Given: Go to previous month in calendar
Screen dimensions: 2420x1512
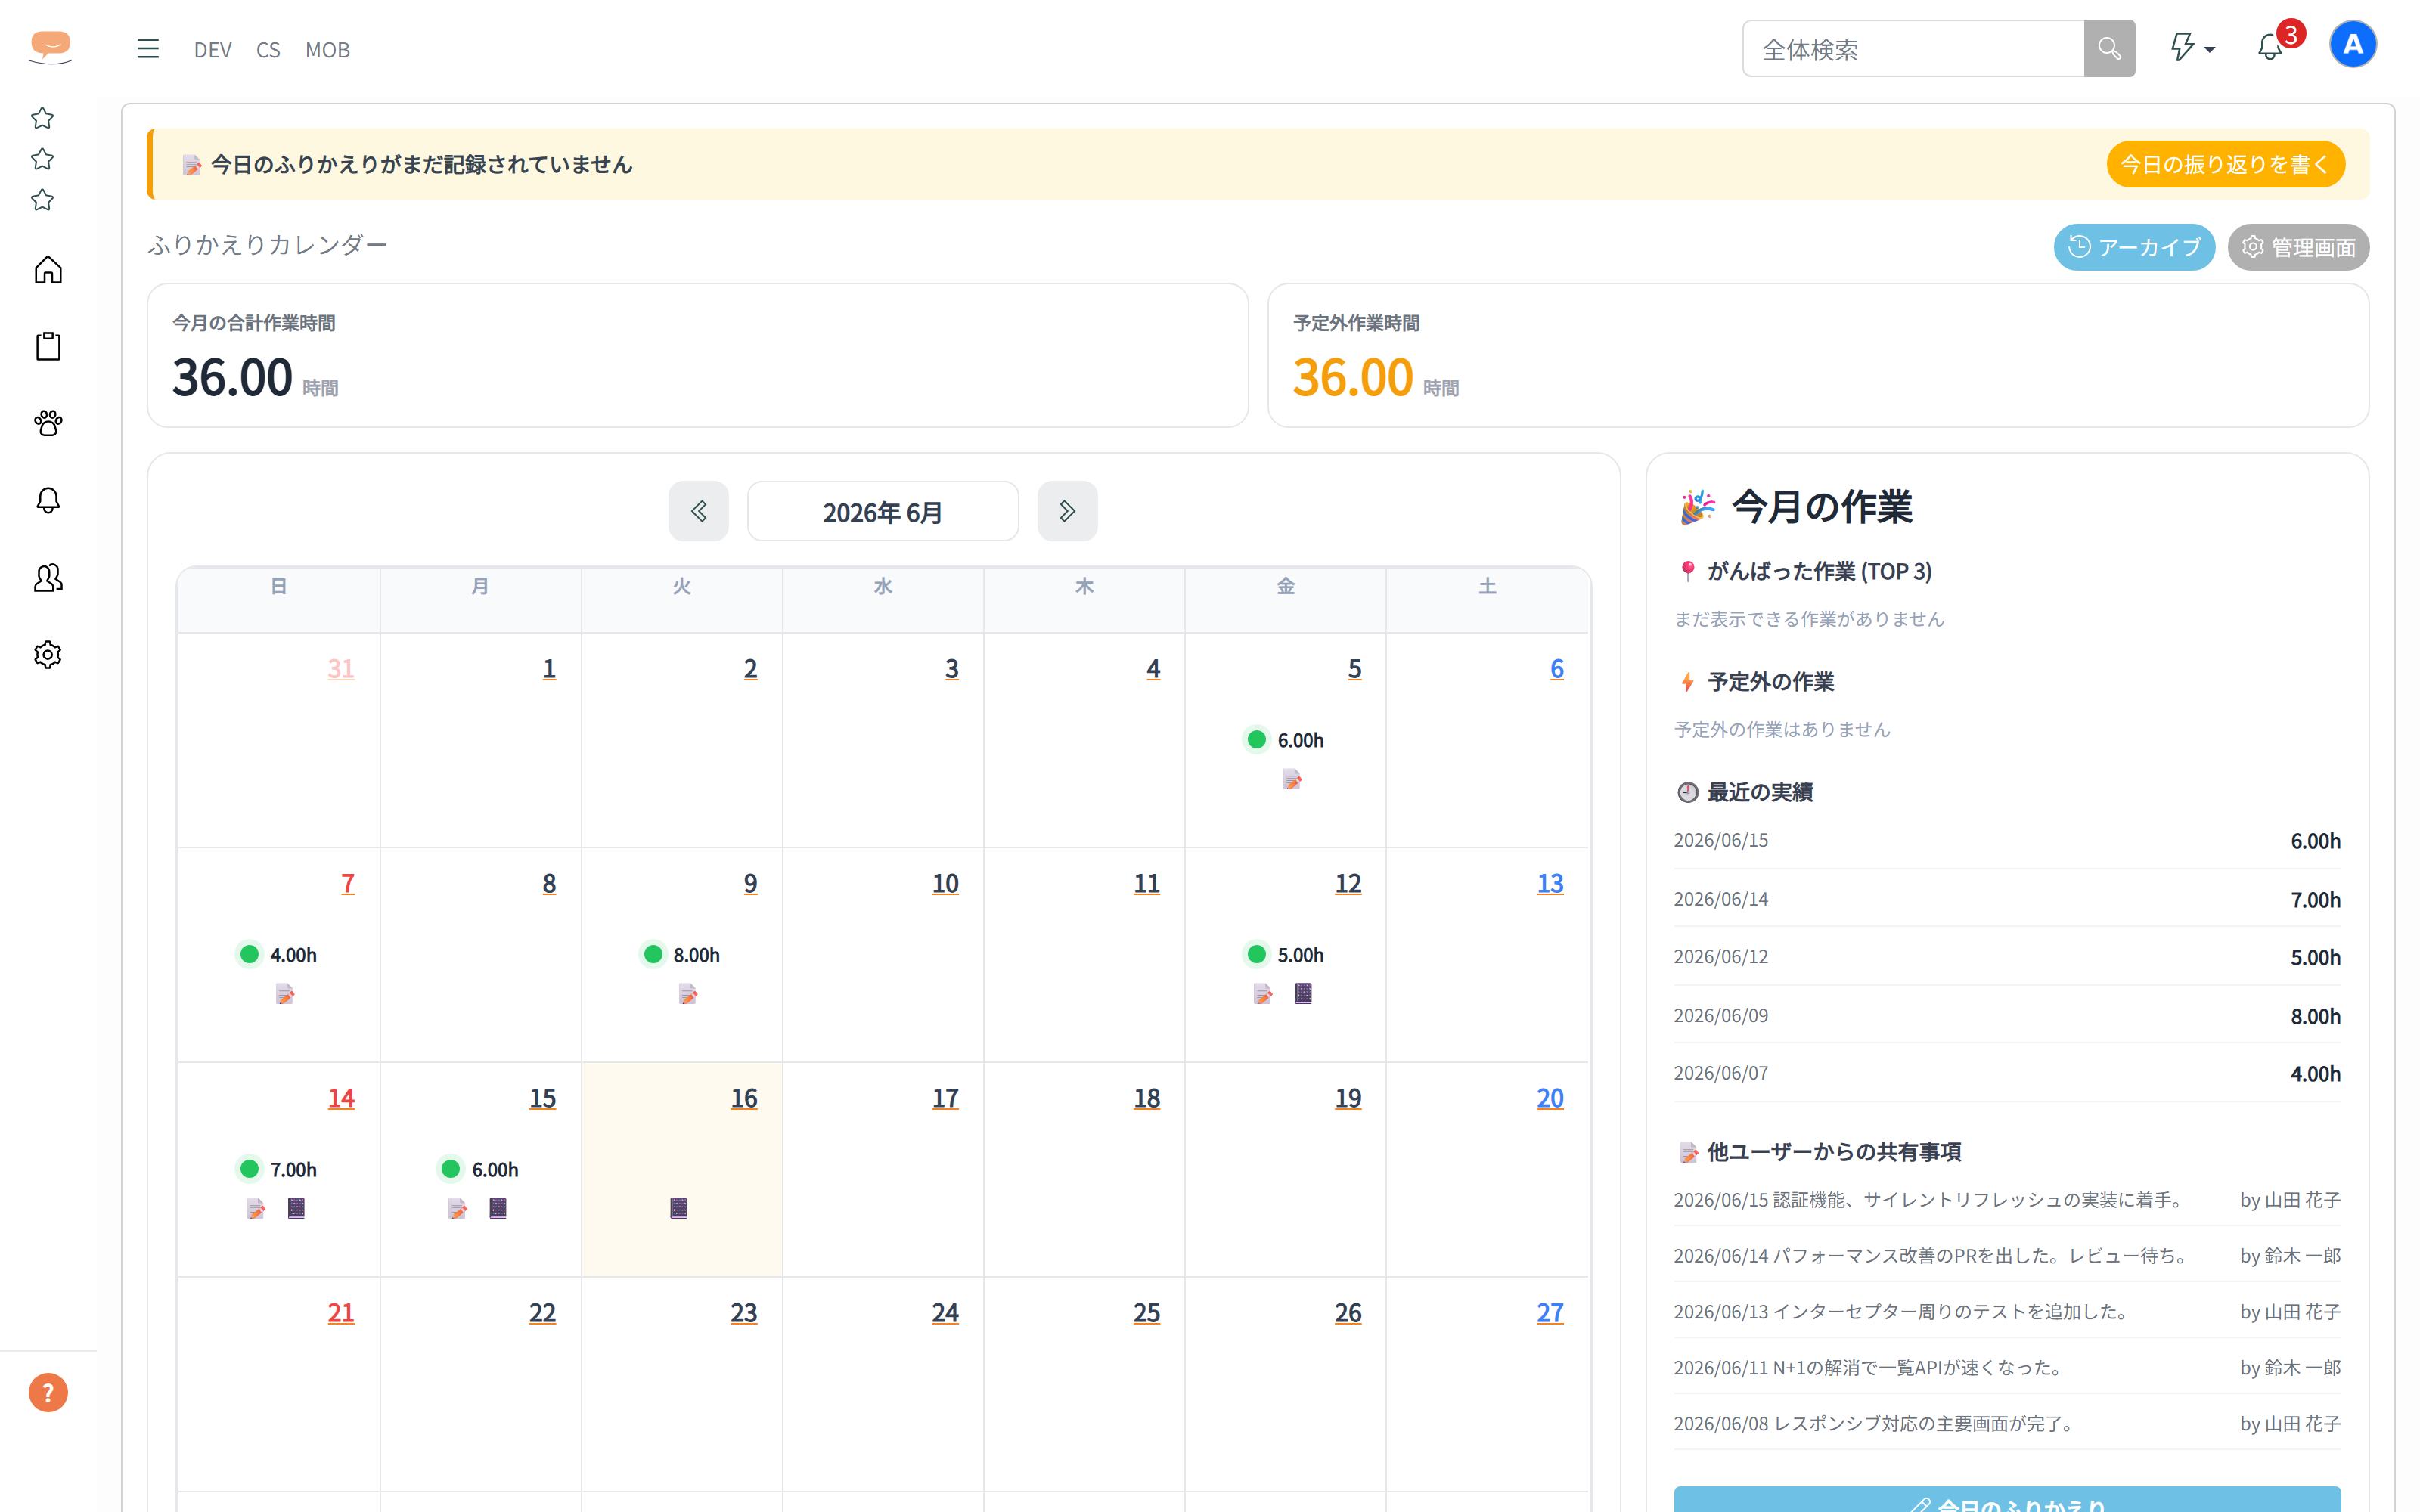Looking at the screenshot, I should (698, 512).
